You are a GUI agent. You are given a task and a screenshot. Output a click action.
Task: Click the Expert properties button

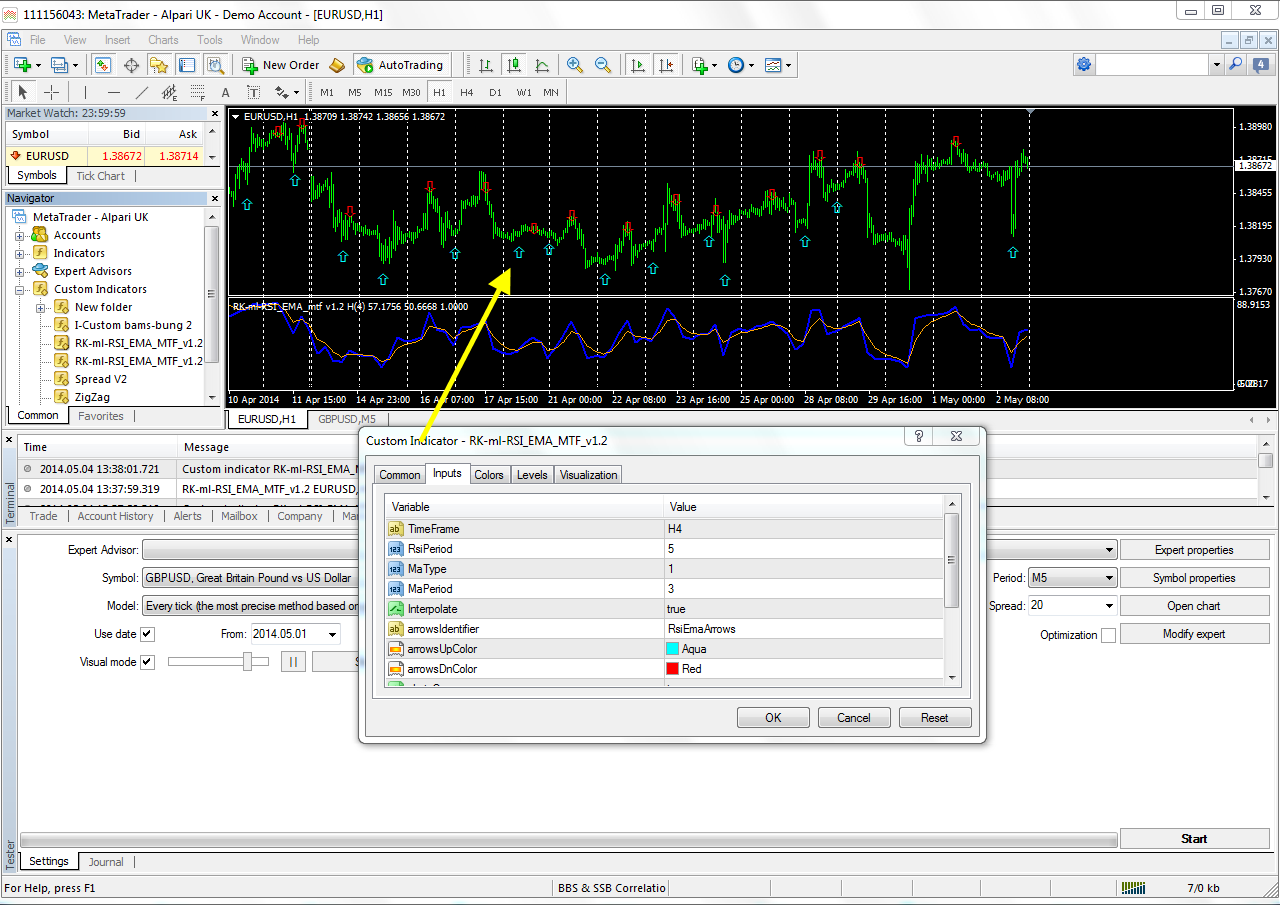[x=1194, y=550]
